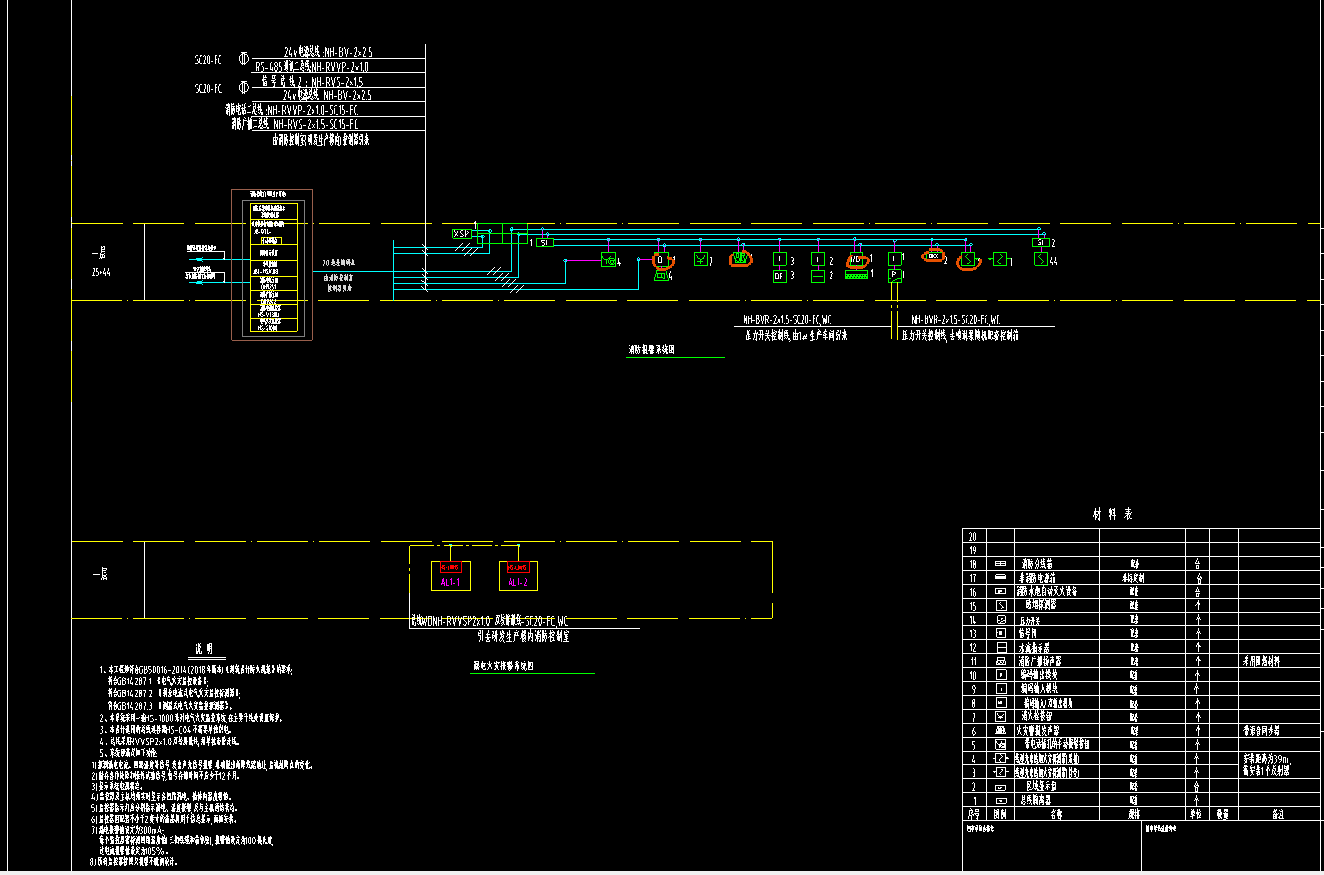Click the P pressure switch symbol
The height and width of the screenshot is (875, 1324).
pos(894,276)
